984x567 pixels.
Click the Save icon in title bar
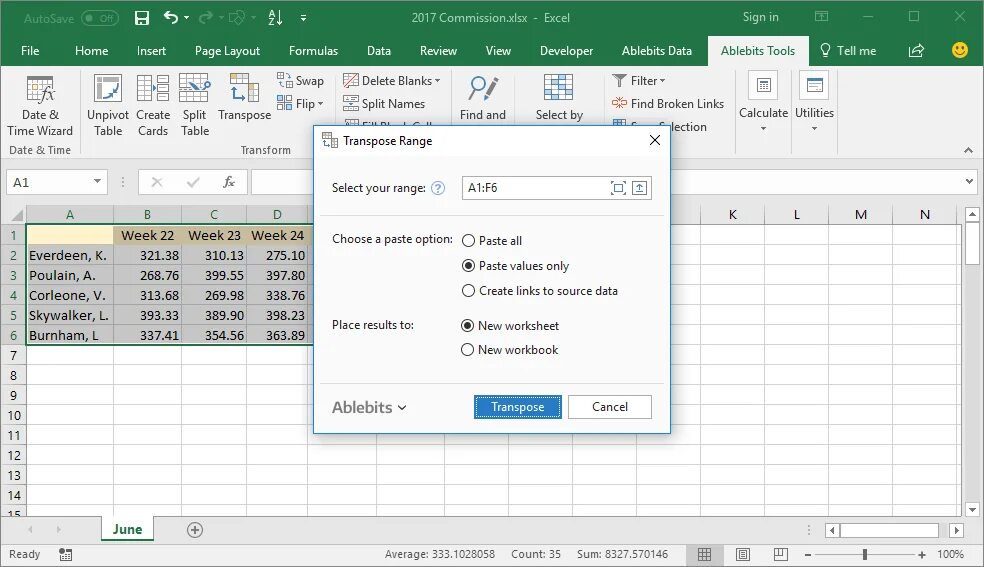142,18
